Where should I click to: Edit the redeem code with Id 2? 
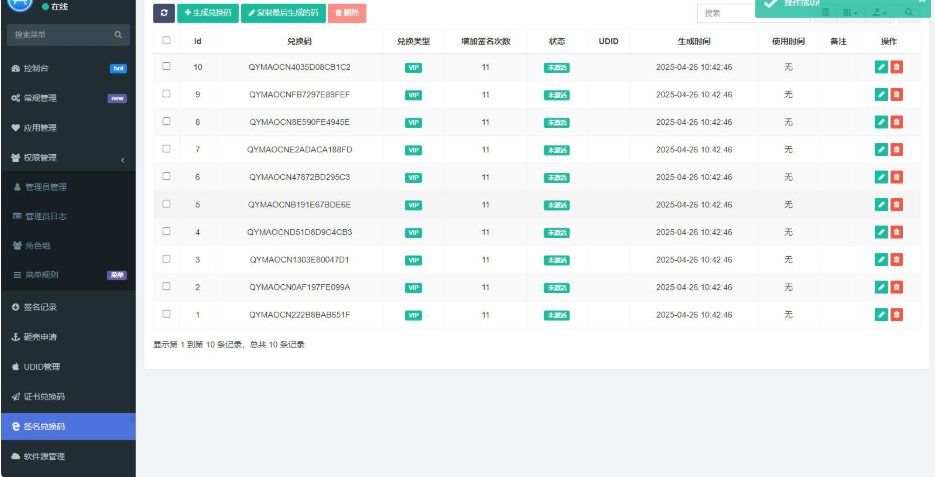[x=881, y=287]
